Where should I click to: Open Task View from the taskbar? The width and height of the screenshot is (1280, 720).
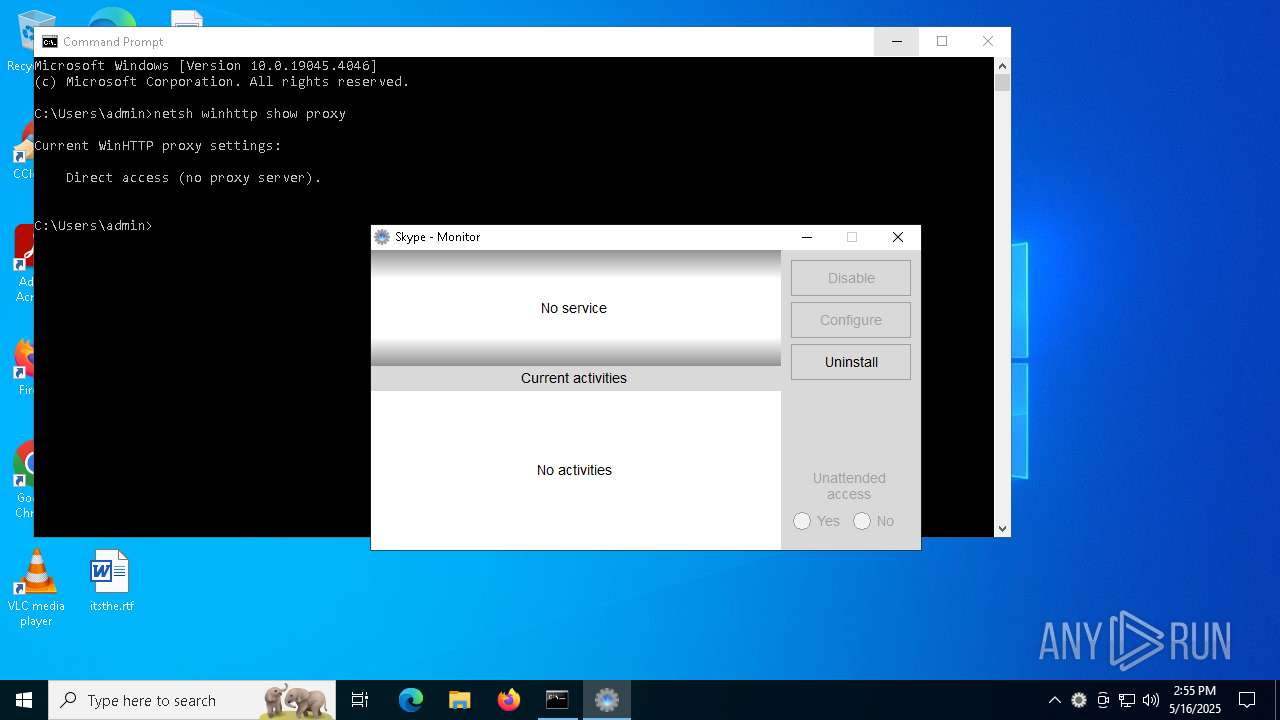point(360,700)
